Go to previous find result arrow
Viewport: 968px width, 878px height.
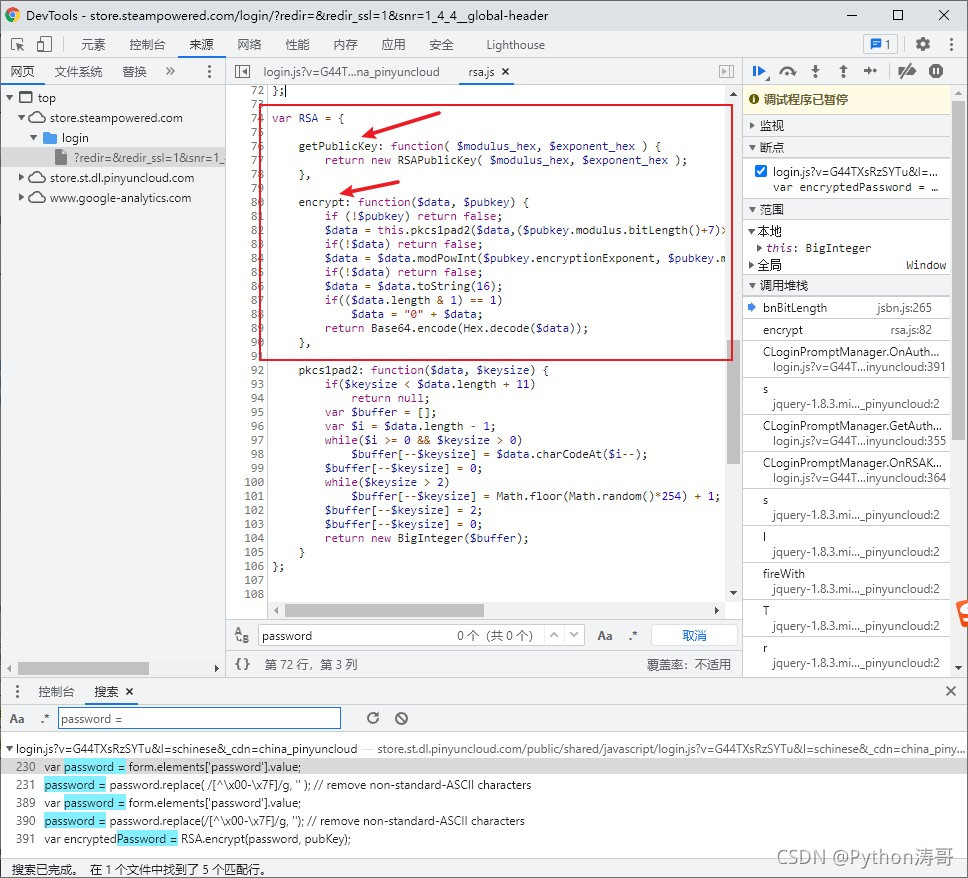click(x=554, y=635)
